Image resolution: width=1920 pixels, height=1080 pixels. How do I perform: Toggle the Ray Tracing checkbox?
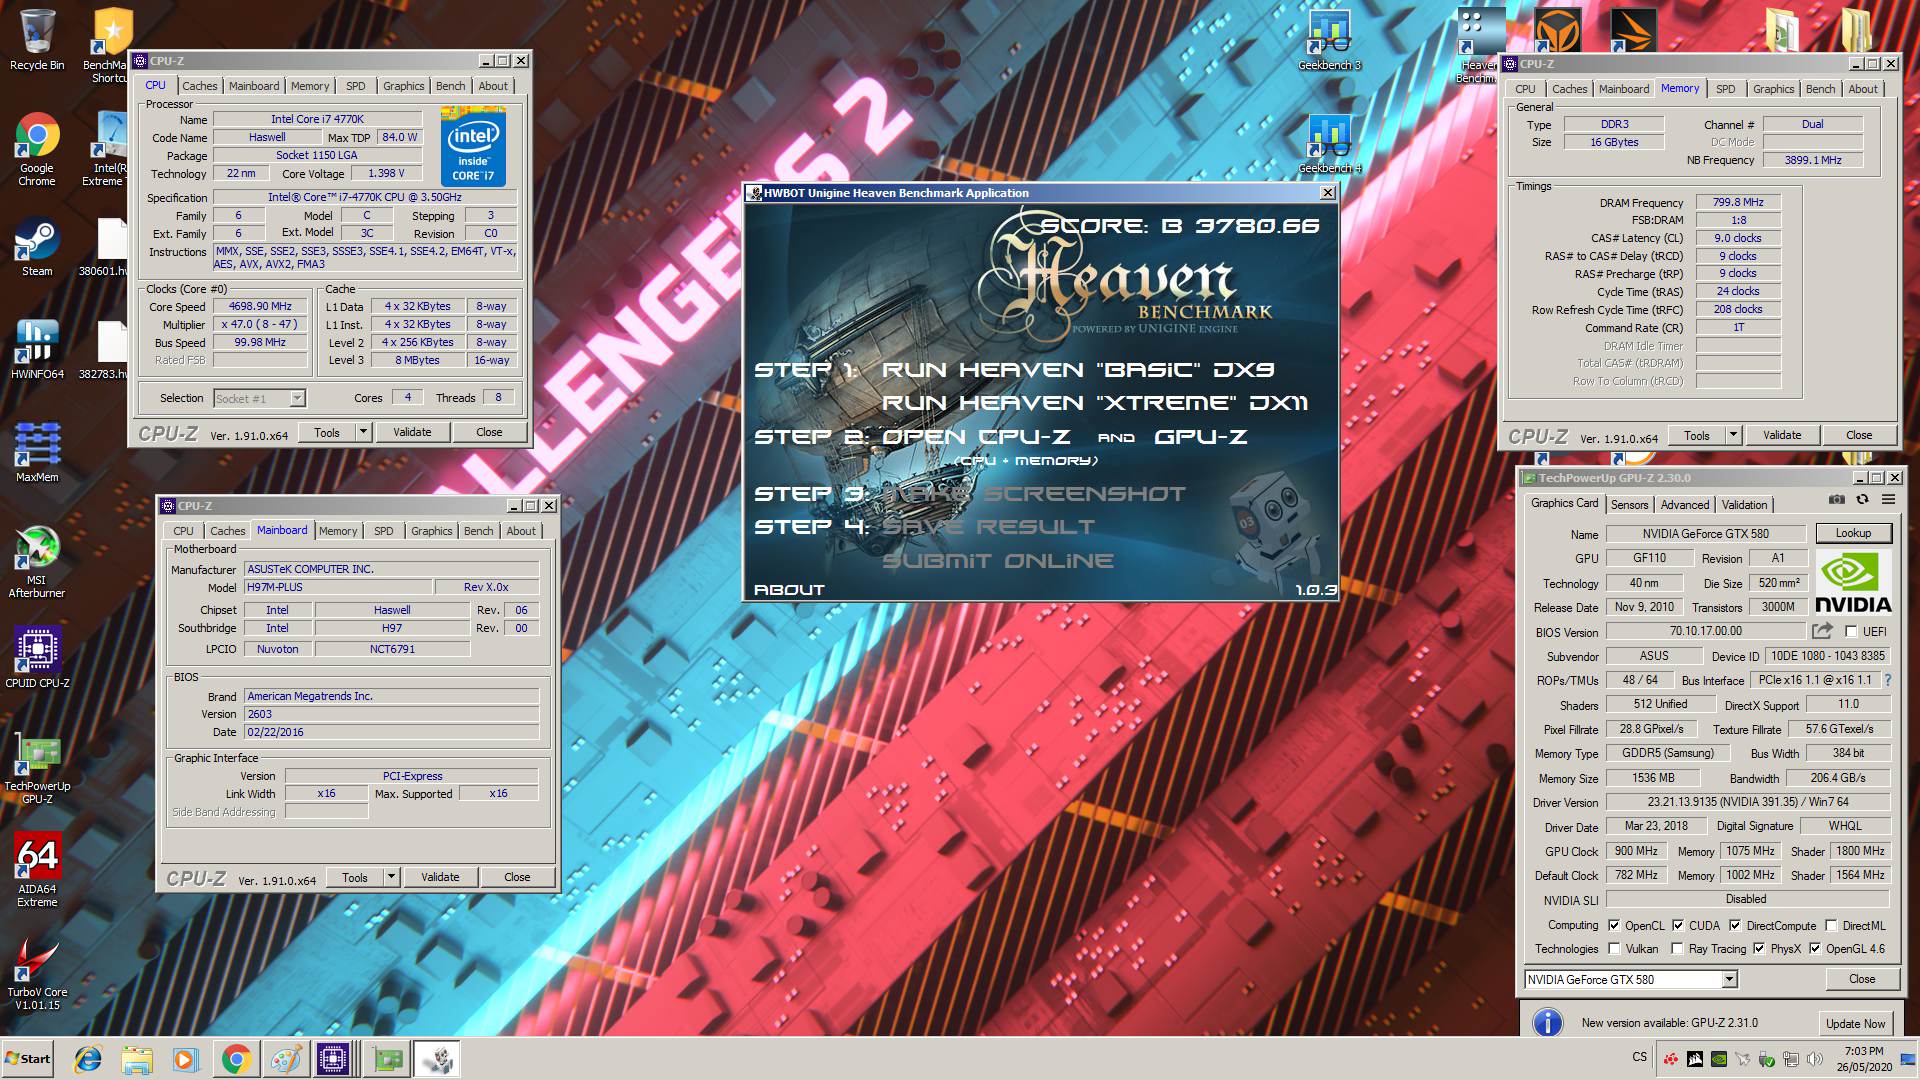1677,949
